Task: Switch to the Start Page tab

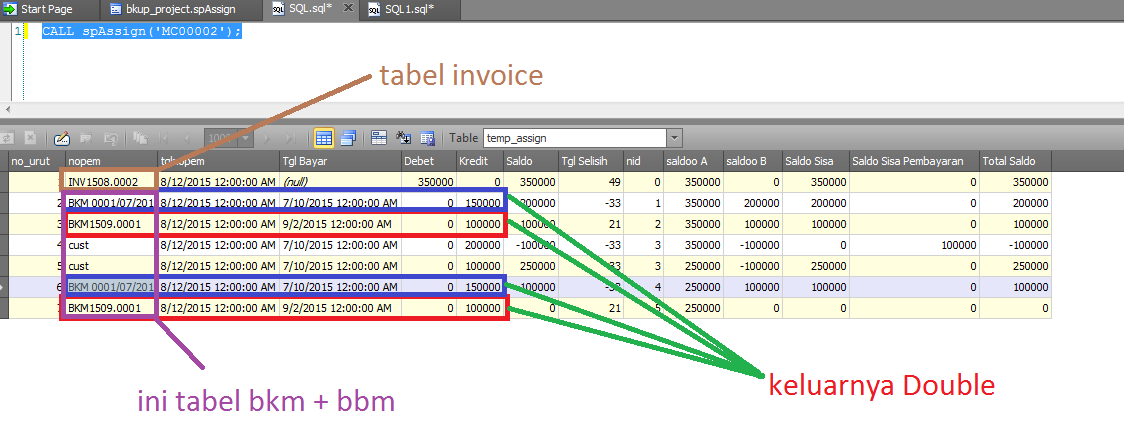Action: [47, 9]
